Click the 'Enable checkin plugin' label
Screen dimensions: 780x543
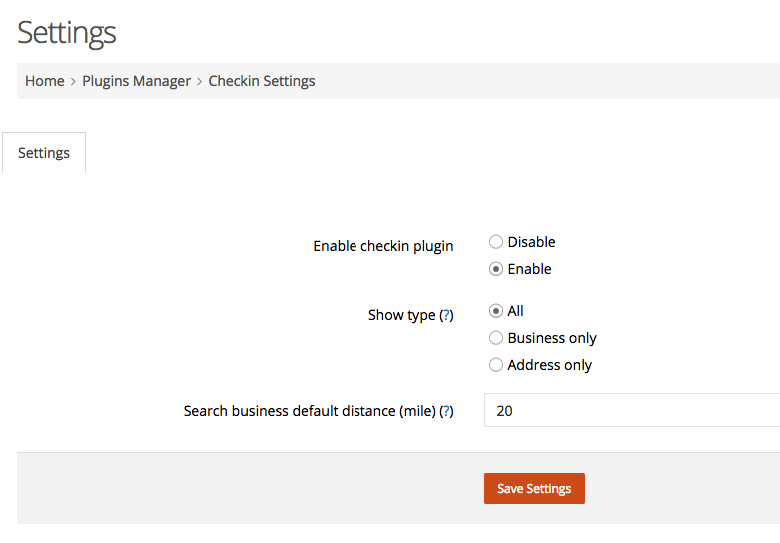click(x=383, y=246)
